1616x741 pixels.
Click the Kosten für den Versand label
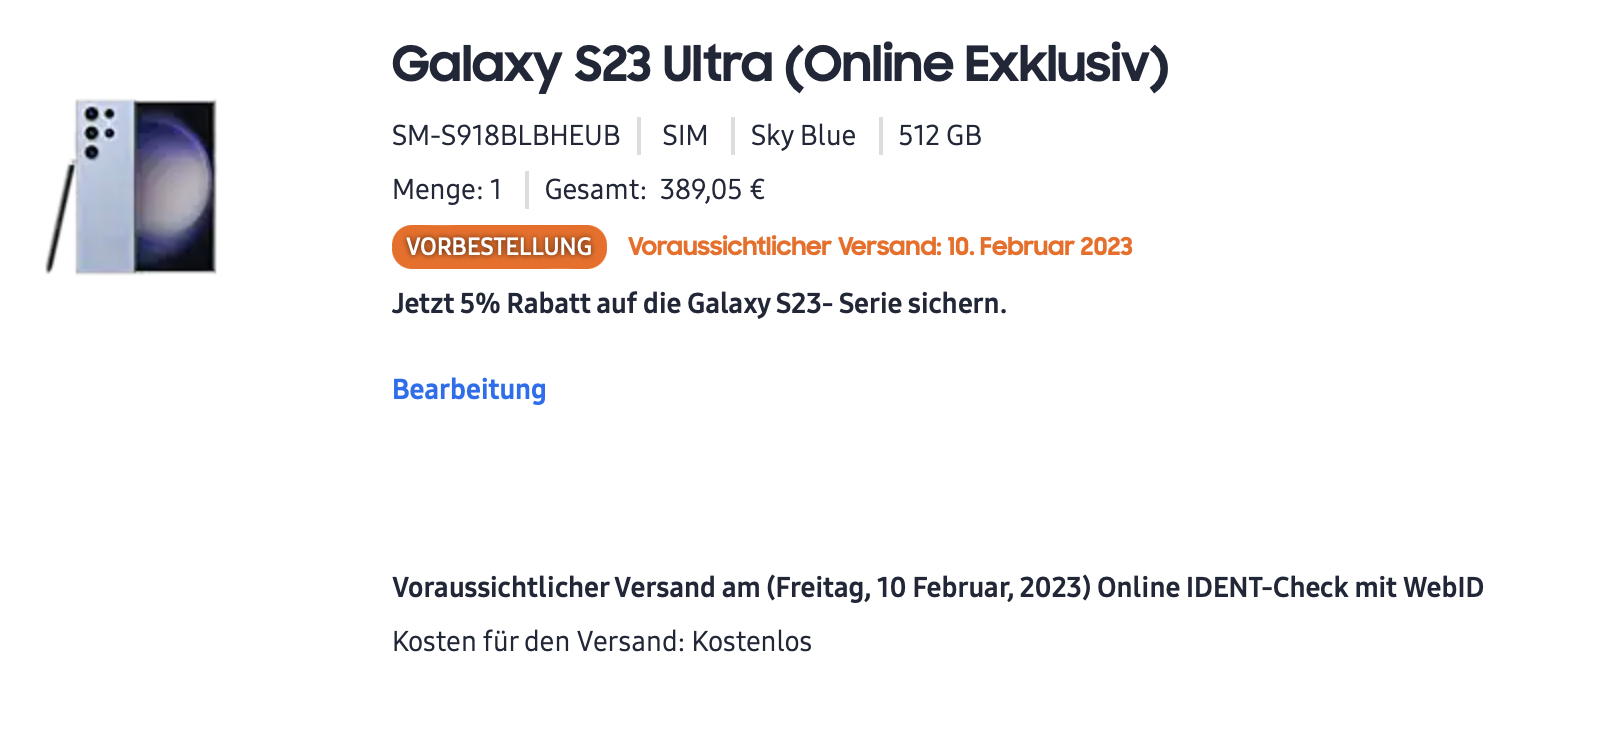[x=538, y=642]
